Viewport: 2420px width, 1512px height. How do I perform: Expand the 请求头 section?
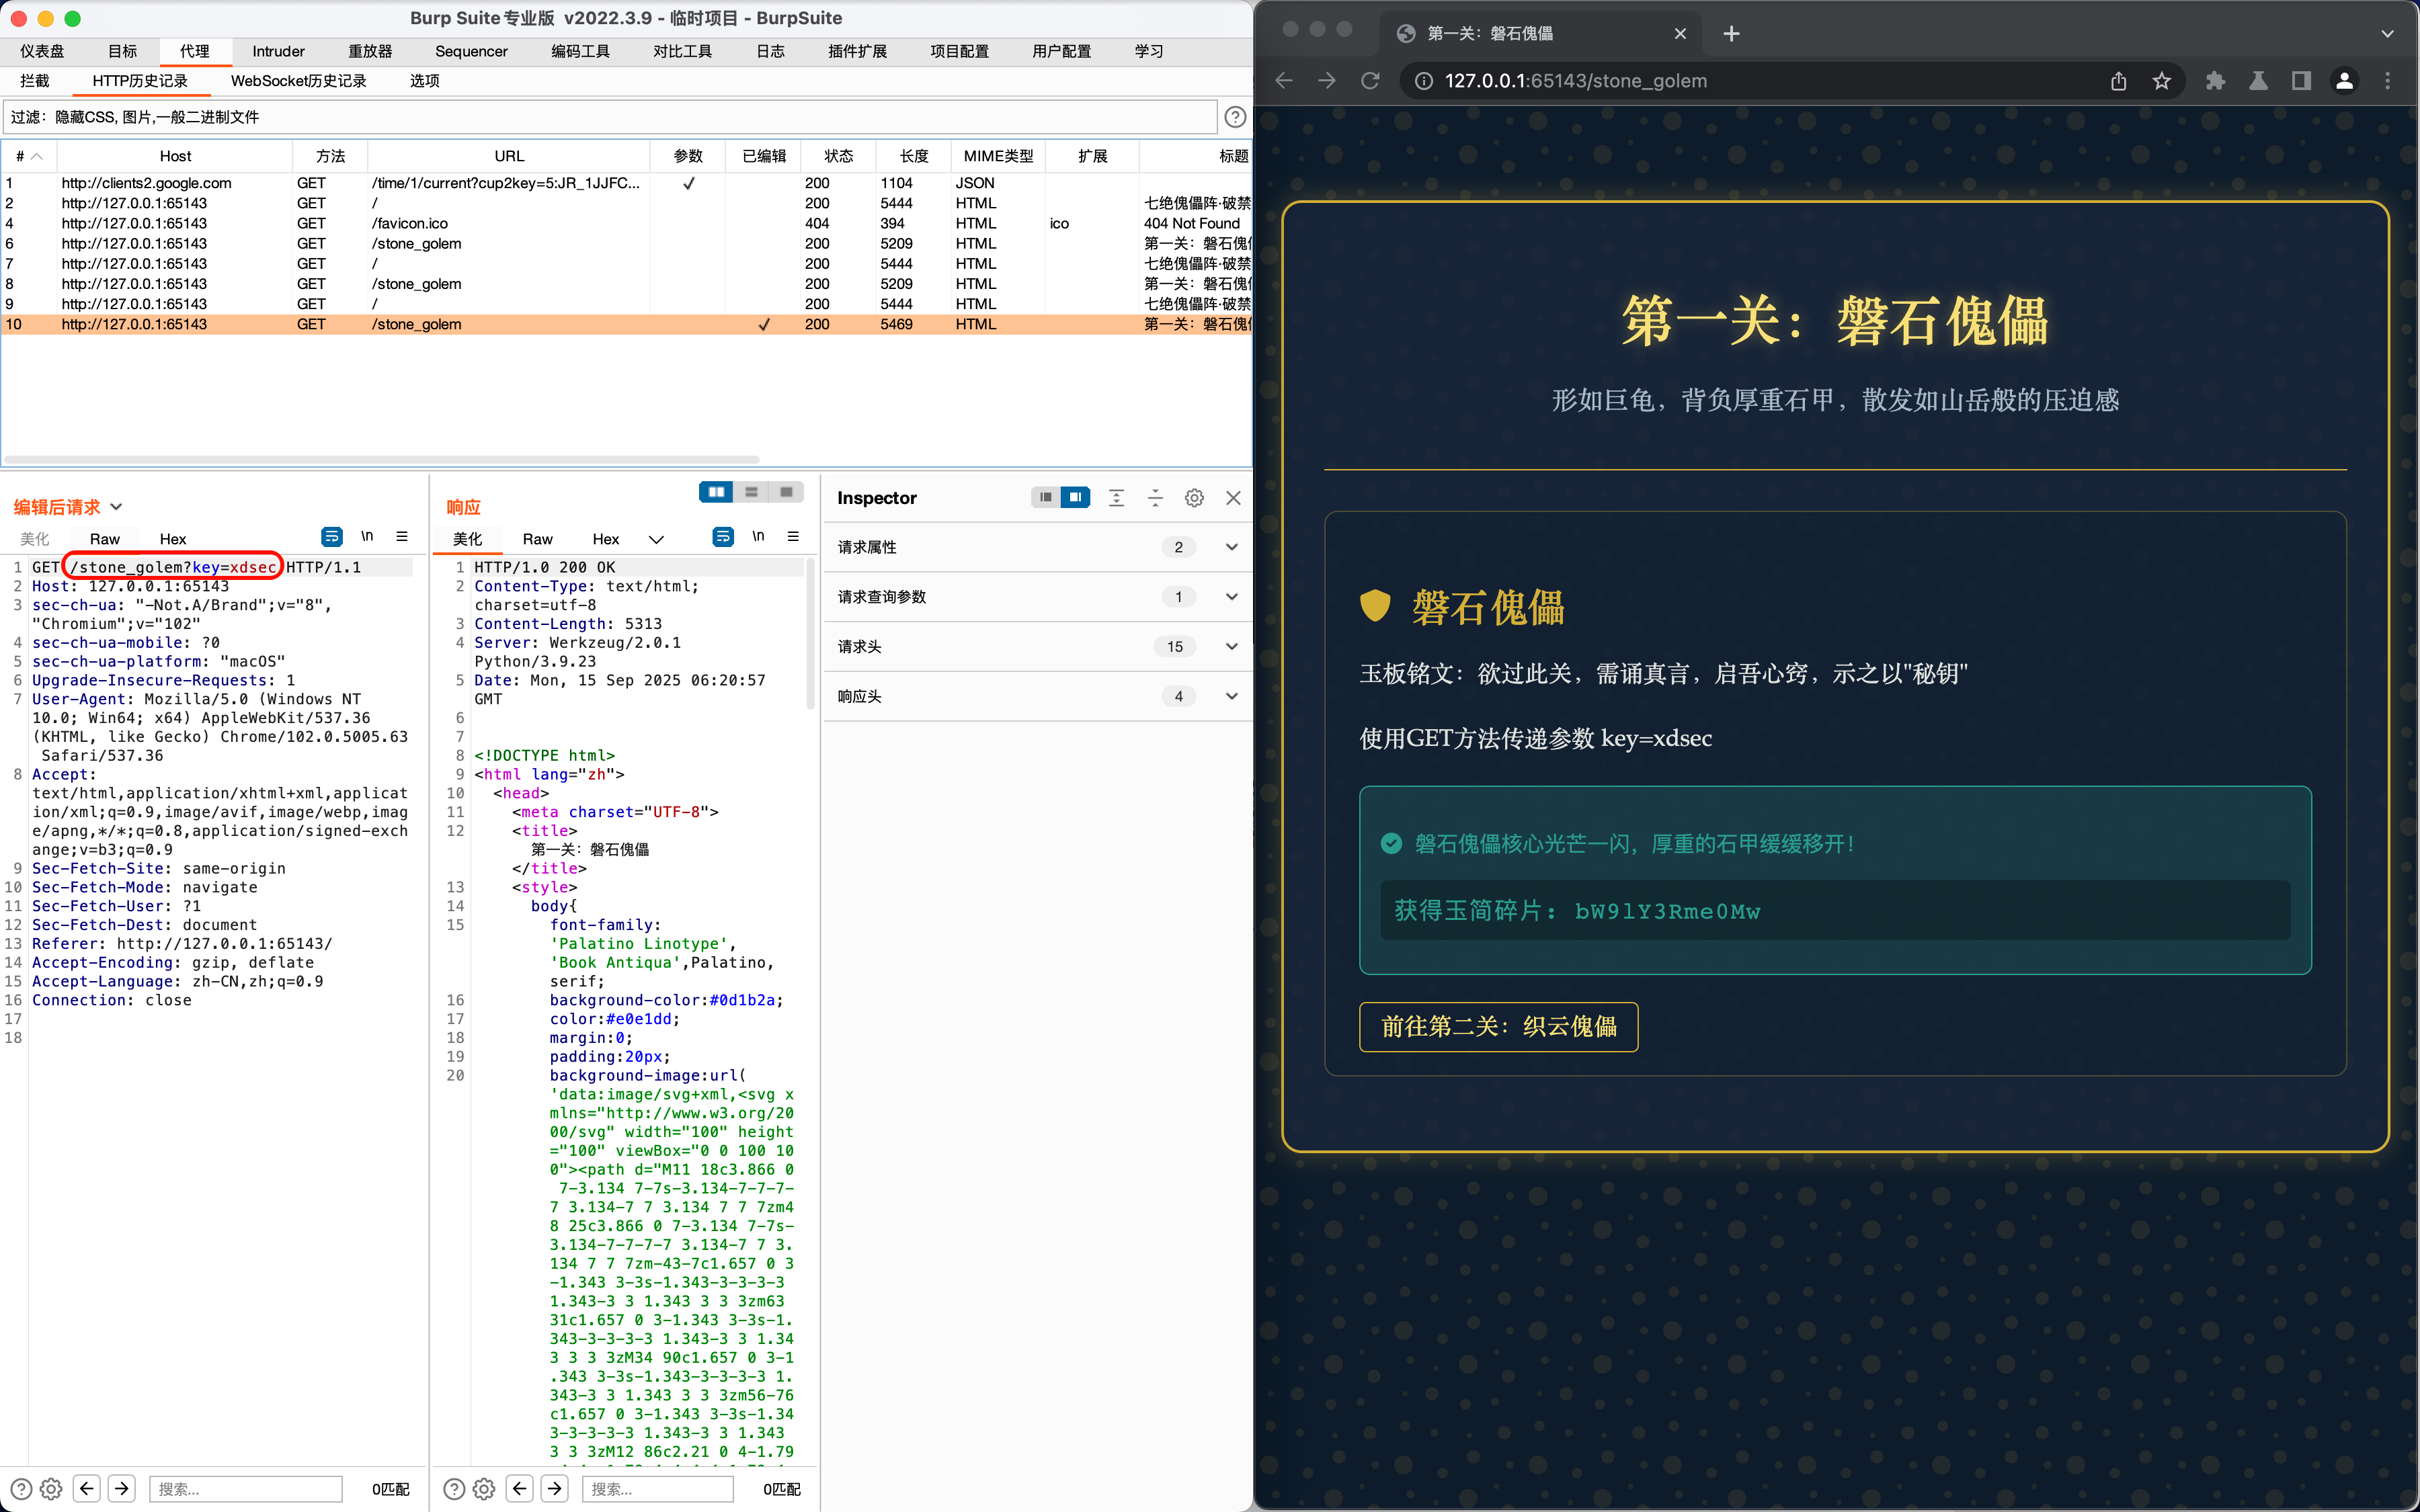(1231, 647)
